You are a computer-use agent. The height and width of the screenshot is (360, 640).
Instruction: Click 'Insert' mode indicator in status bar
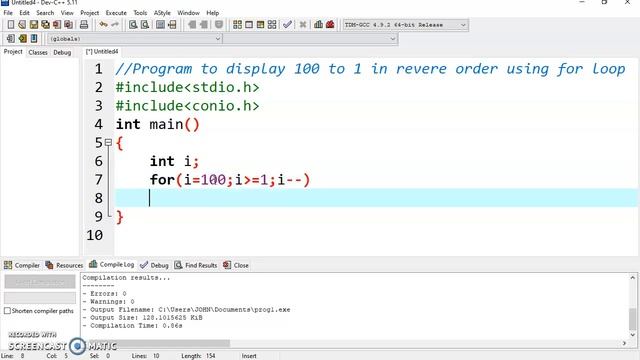click(249, 356)
